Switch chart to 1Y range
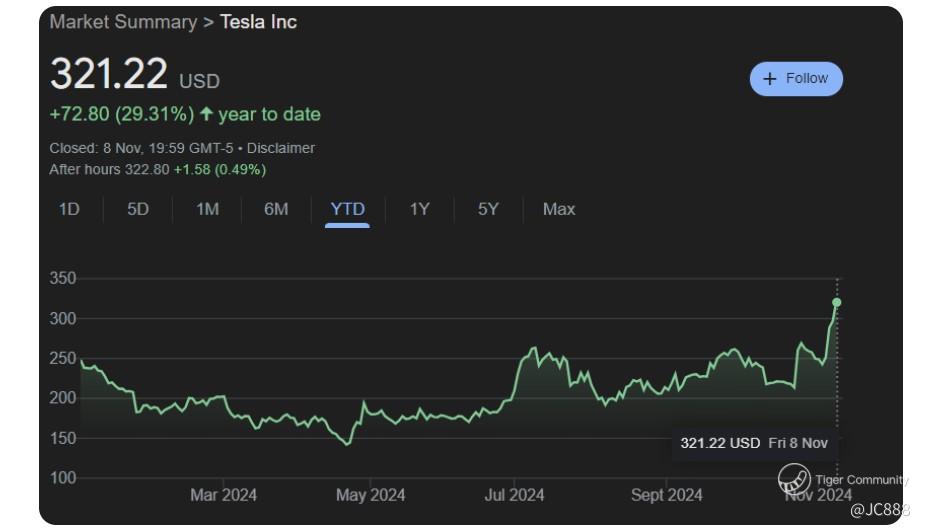The height and width of the screenshot is (531, 928). coord(420,209)
